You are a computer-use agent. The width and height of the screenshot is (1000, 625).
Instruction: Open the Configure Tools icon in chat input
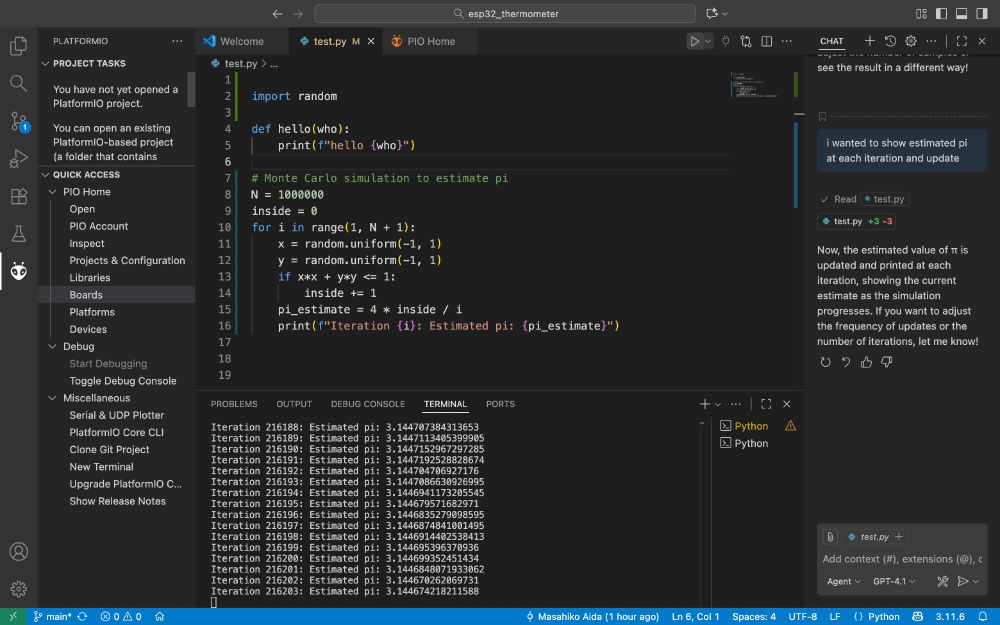point(942,581)
